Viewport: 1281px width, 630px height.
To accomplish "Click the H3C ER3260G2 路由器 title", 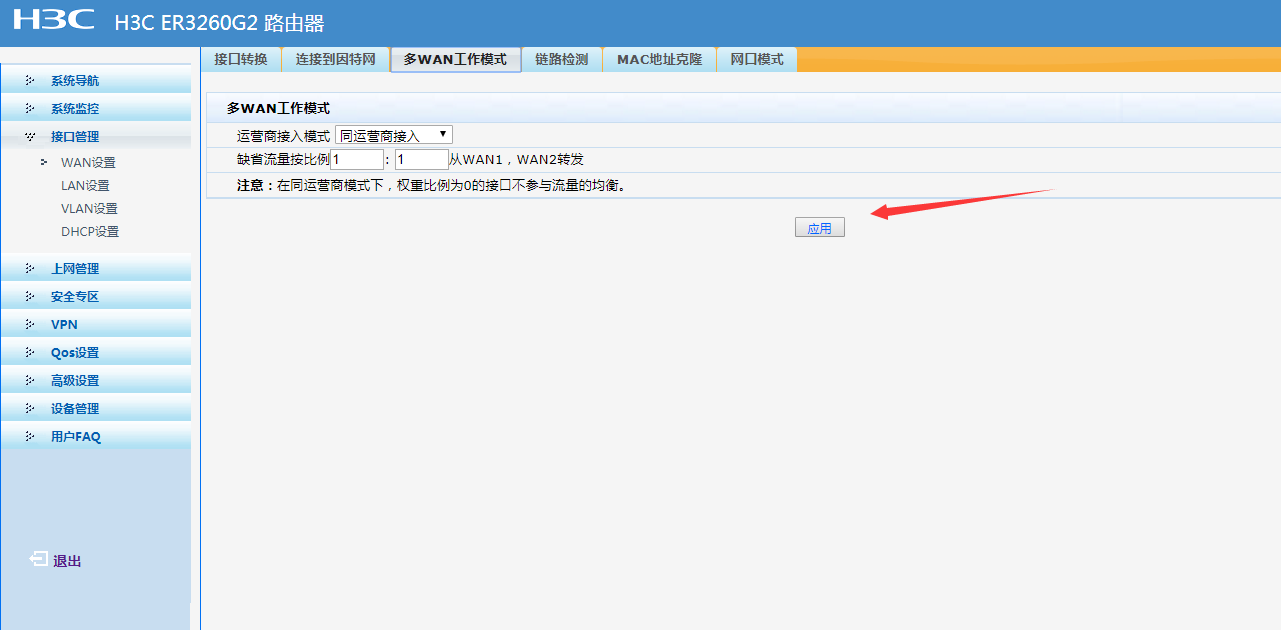I will tap(219, 24).
